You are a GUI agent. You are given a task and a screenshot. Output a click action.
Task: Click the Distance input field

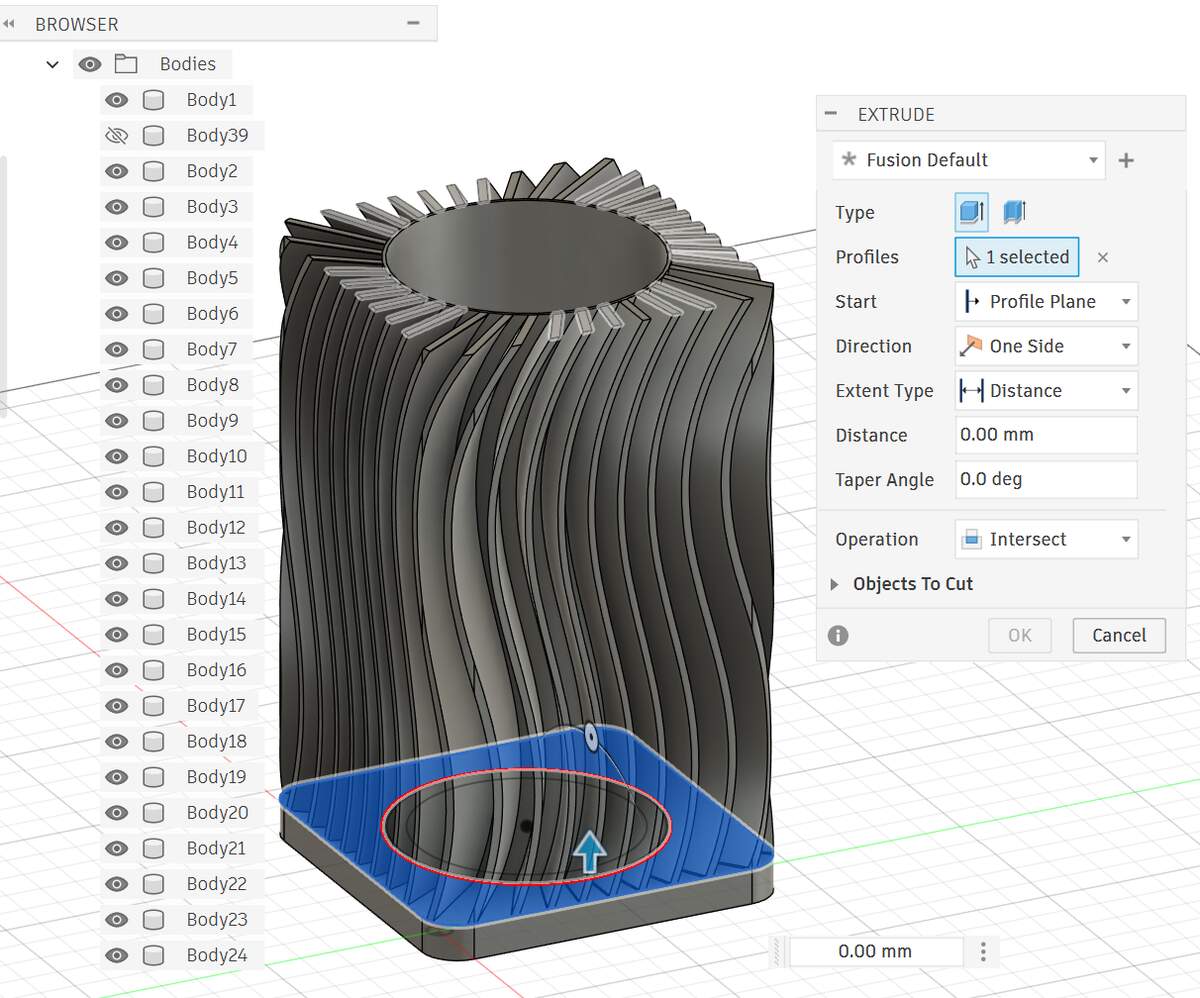[x=1046, y=435]
